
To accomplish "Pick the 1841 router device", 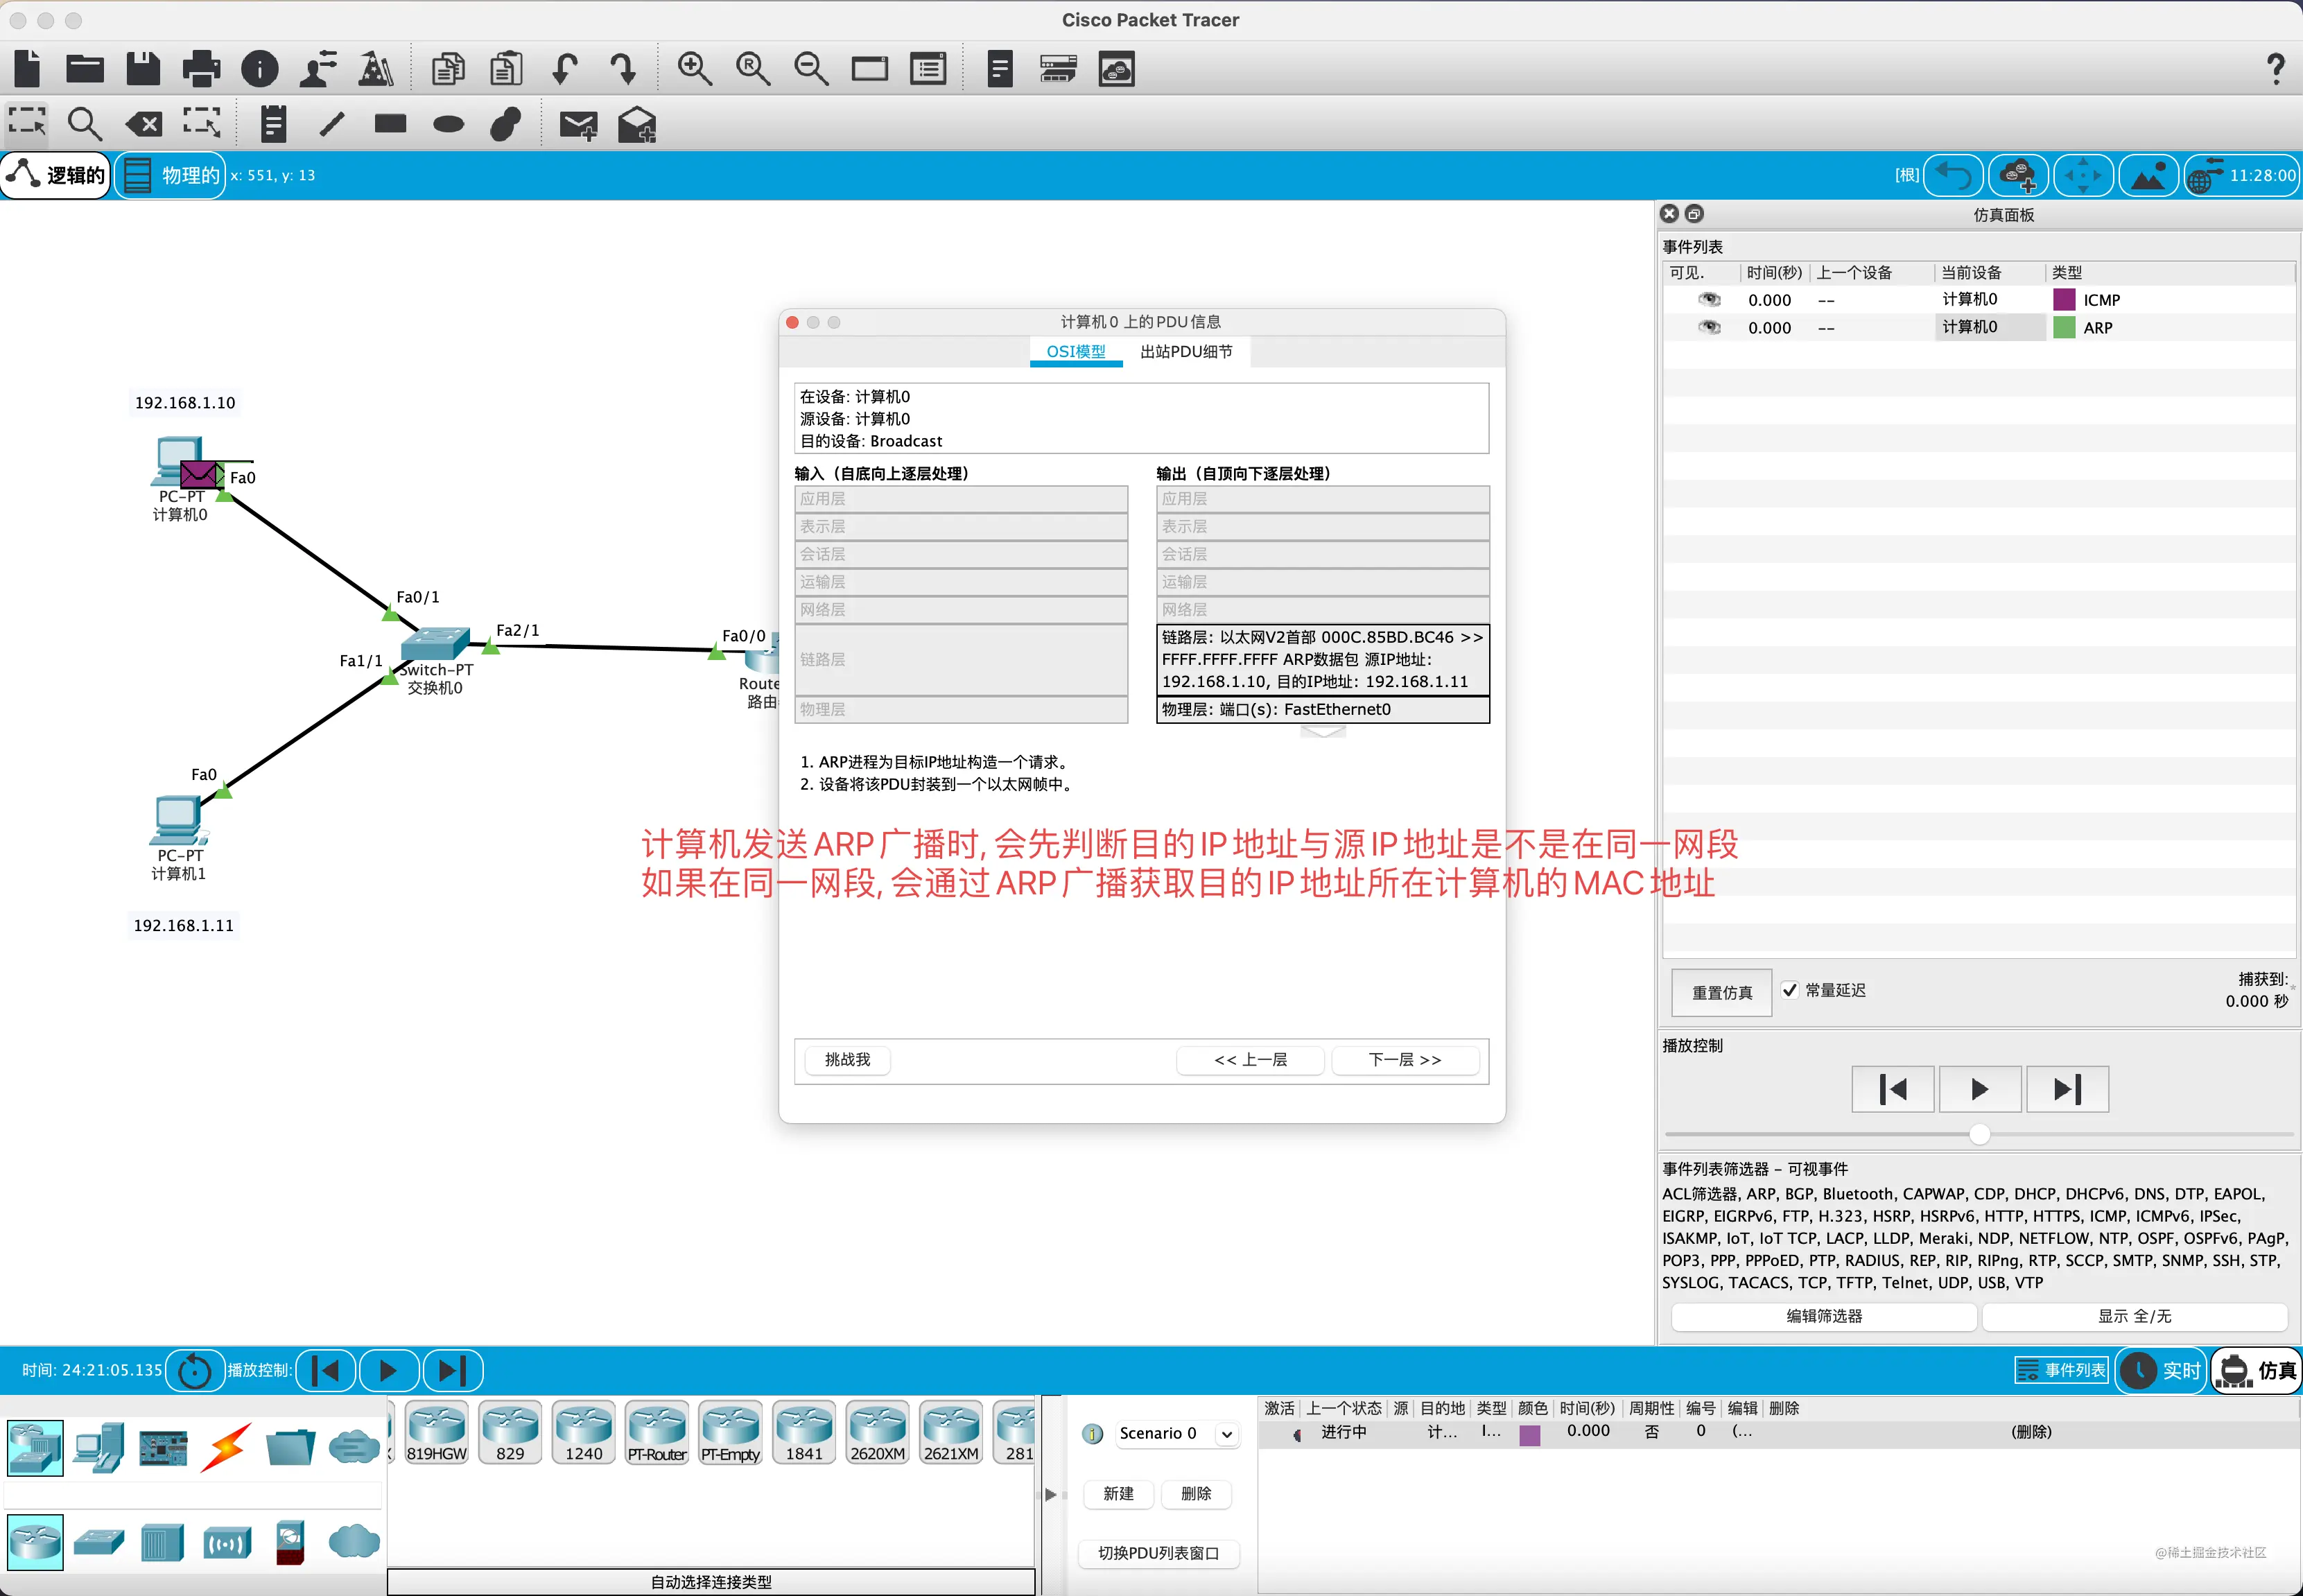I will click(x=804, y=1433).
